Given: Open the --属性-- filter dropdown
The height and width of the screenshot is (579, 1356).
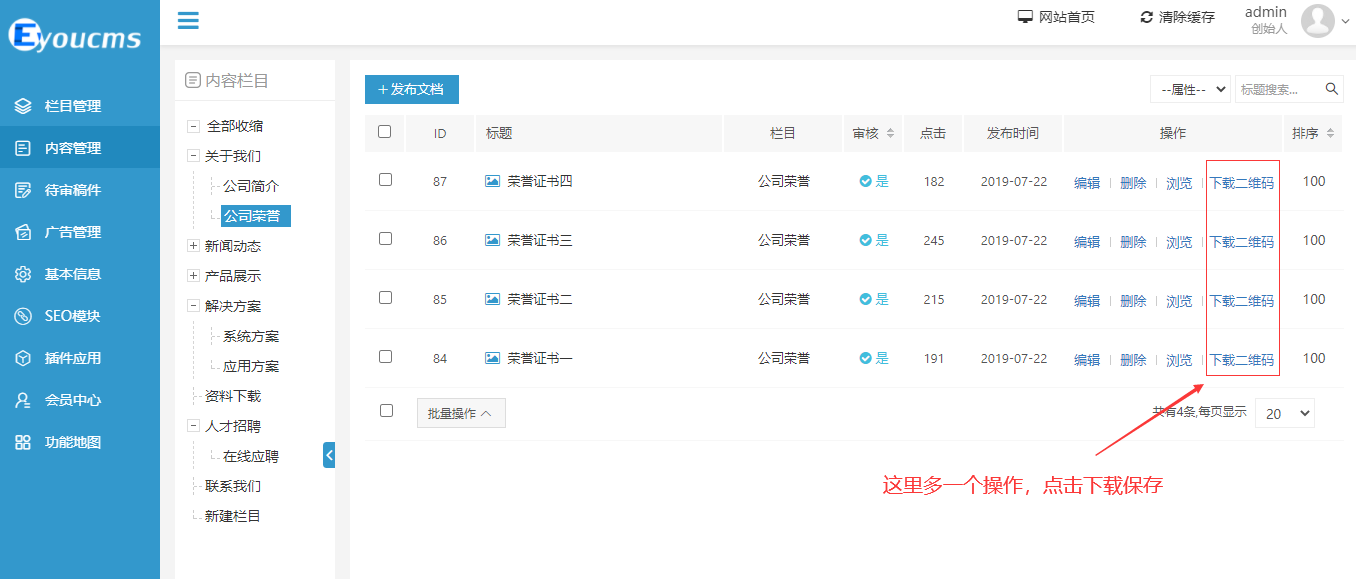Looking at the screenshot, I should 1190,89.
